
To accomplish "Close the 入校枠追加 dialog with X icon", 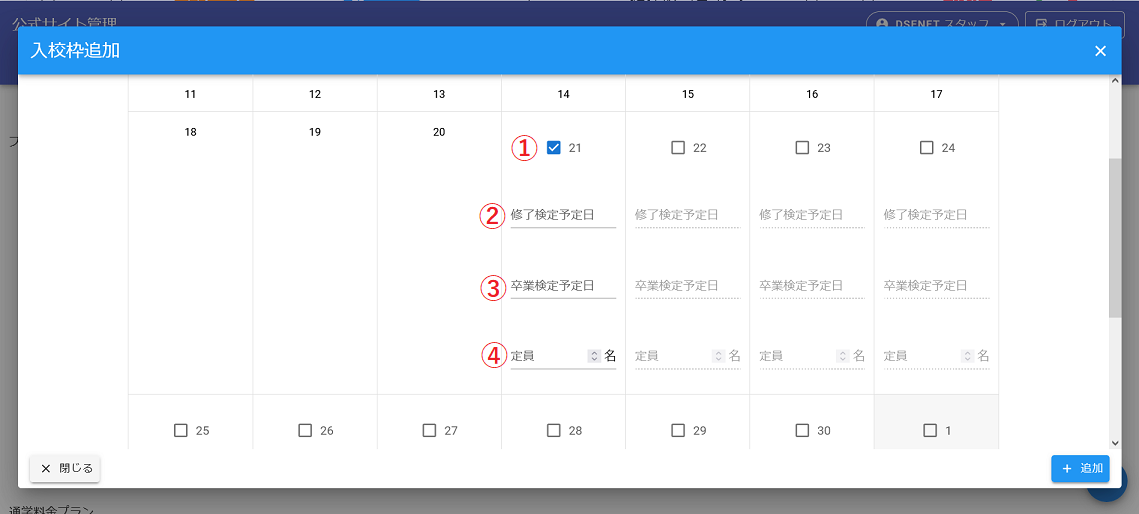I will (x=1100, y=51).
